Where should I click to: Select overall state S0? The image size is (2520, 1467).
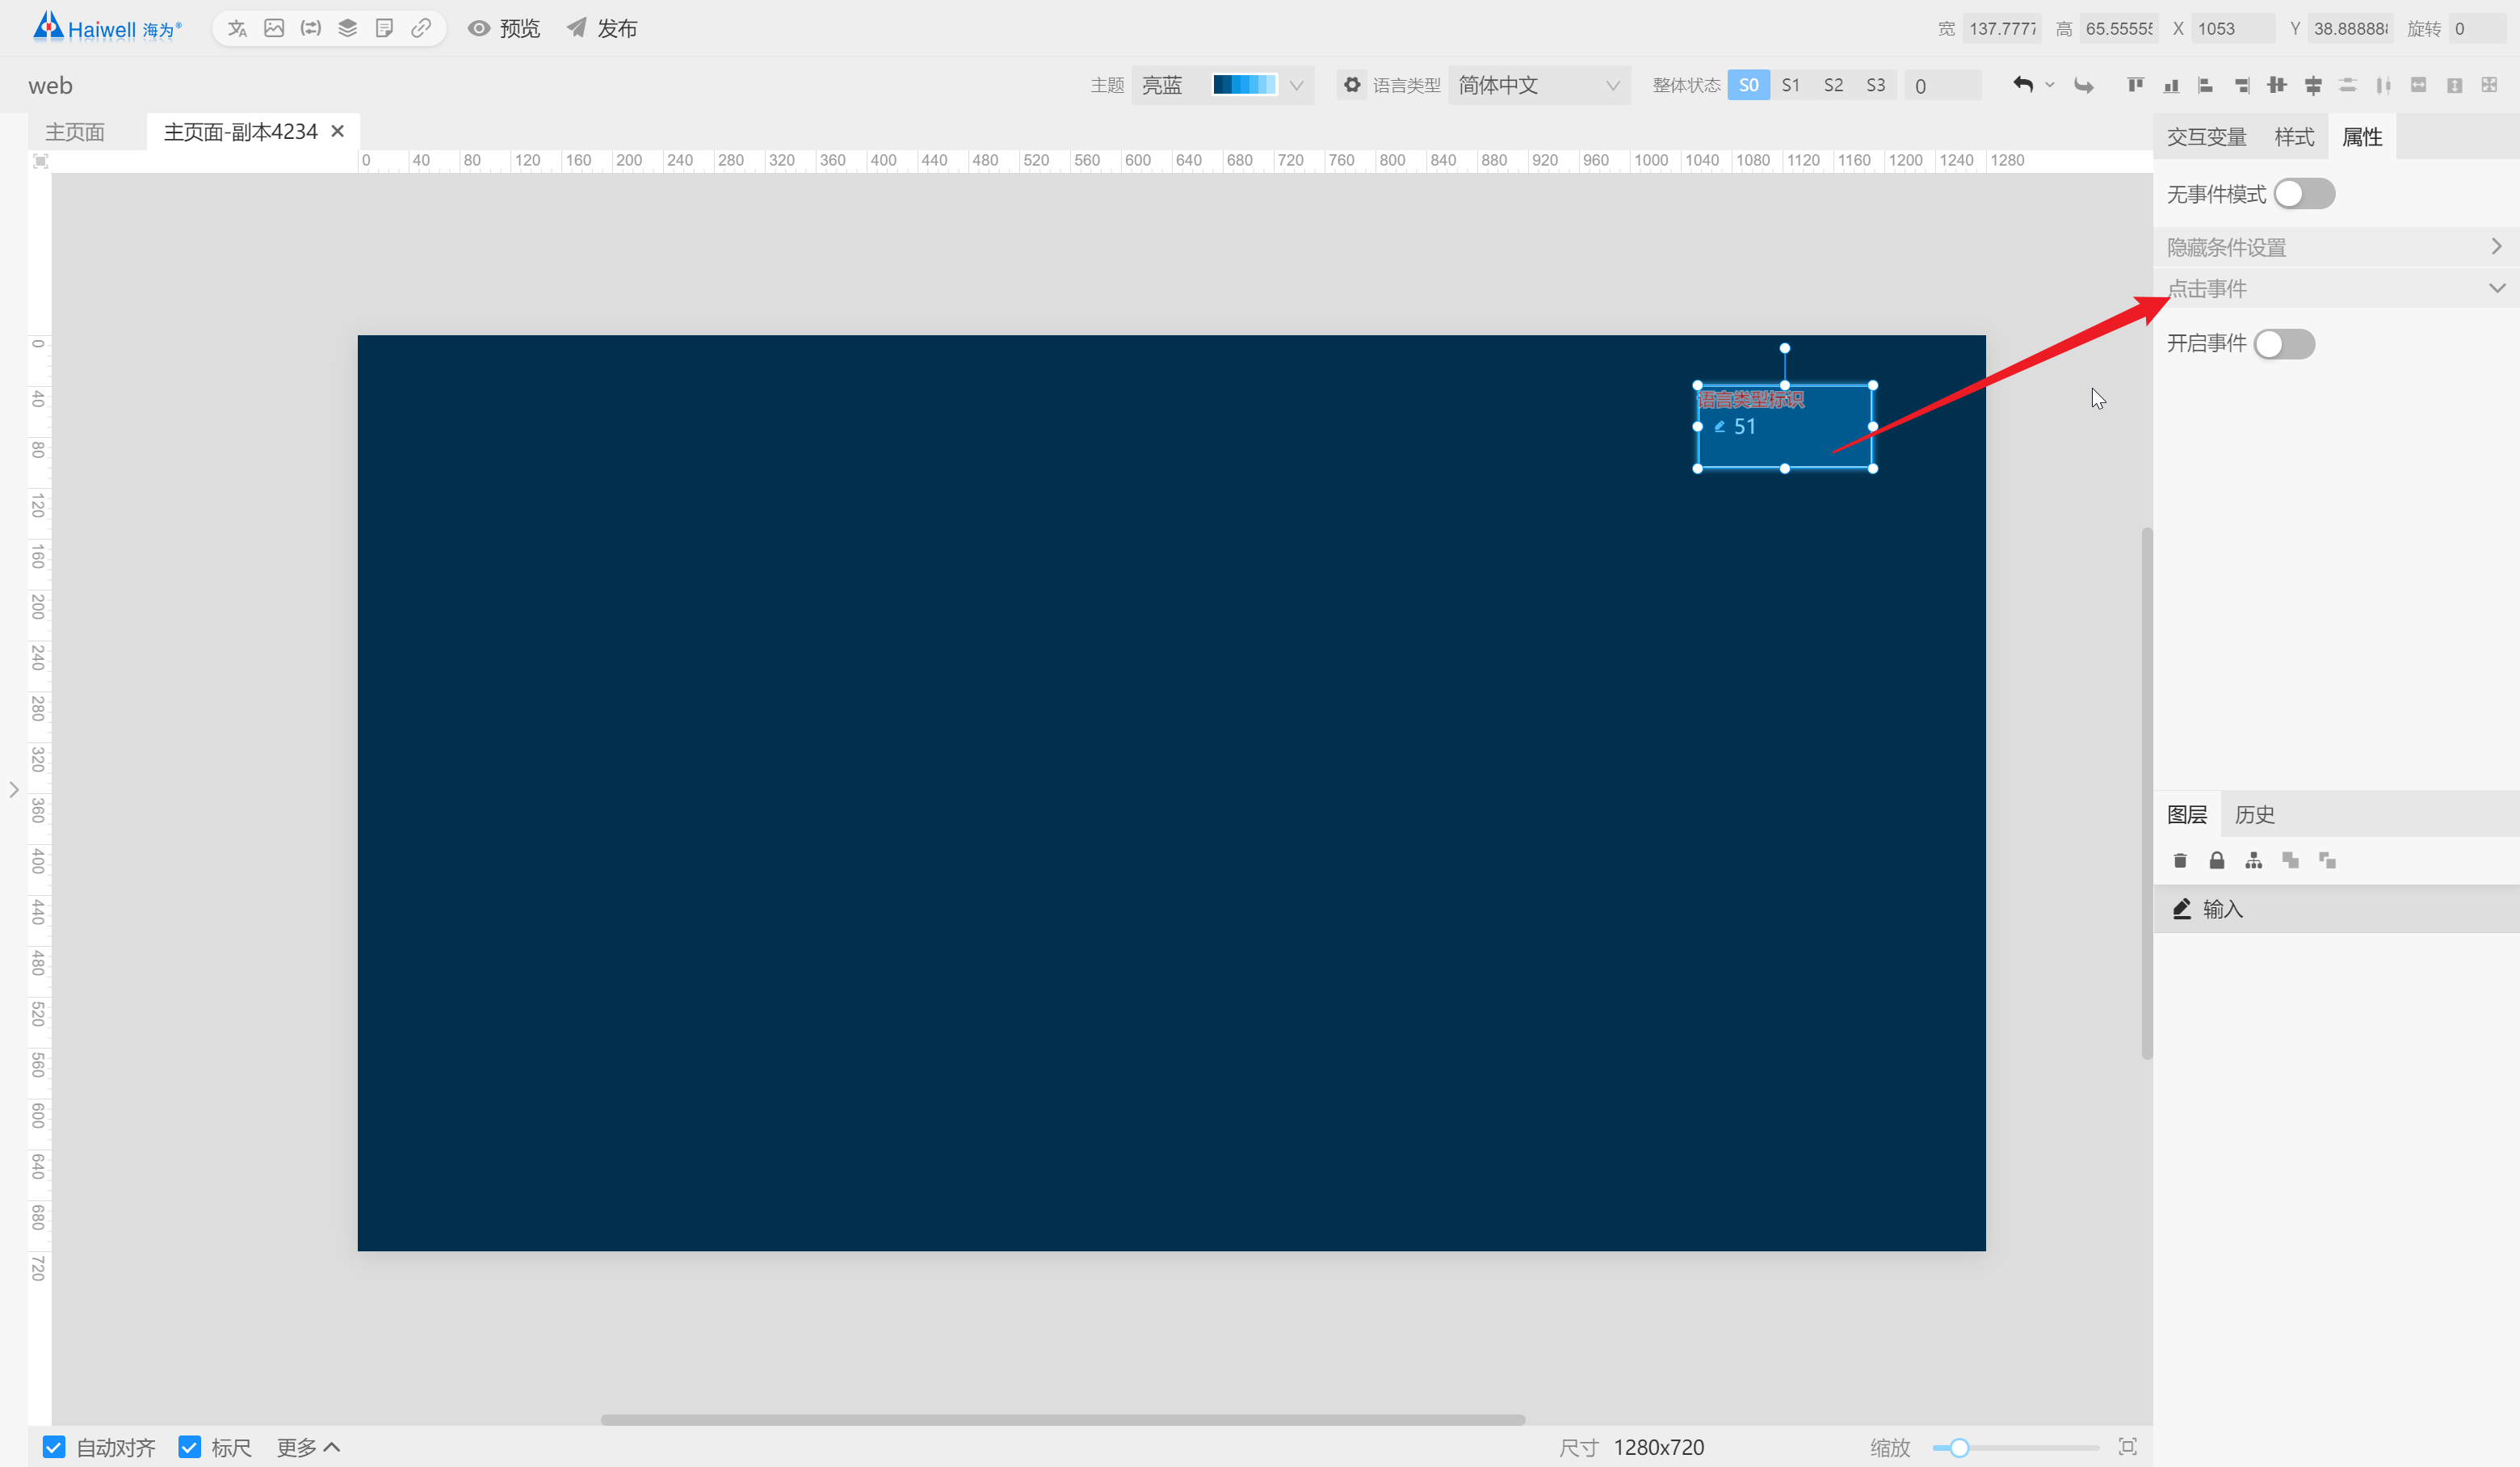1748,85
